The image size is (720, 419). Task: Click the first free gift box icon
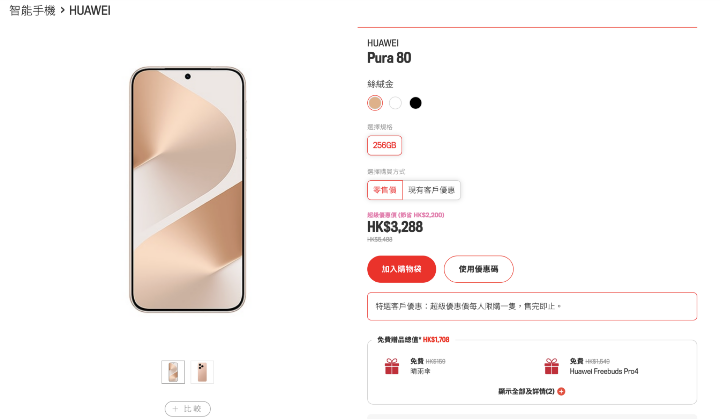[x=392, y=366]
